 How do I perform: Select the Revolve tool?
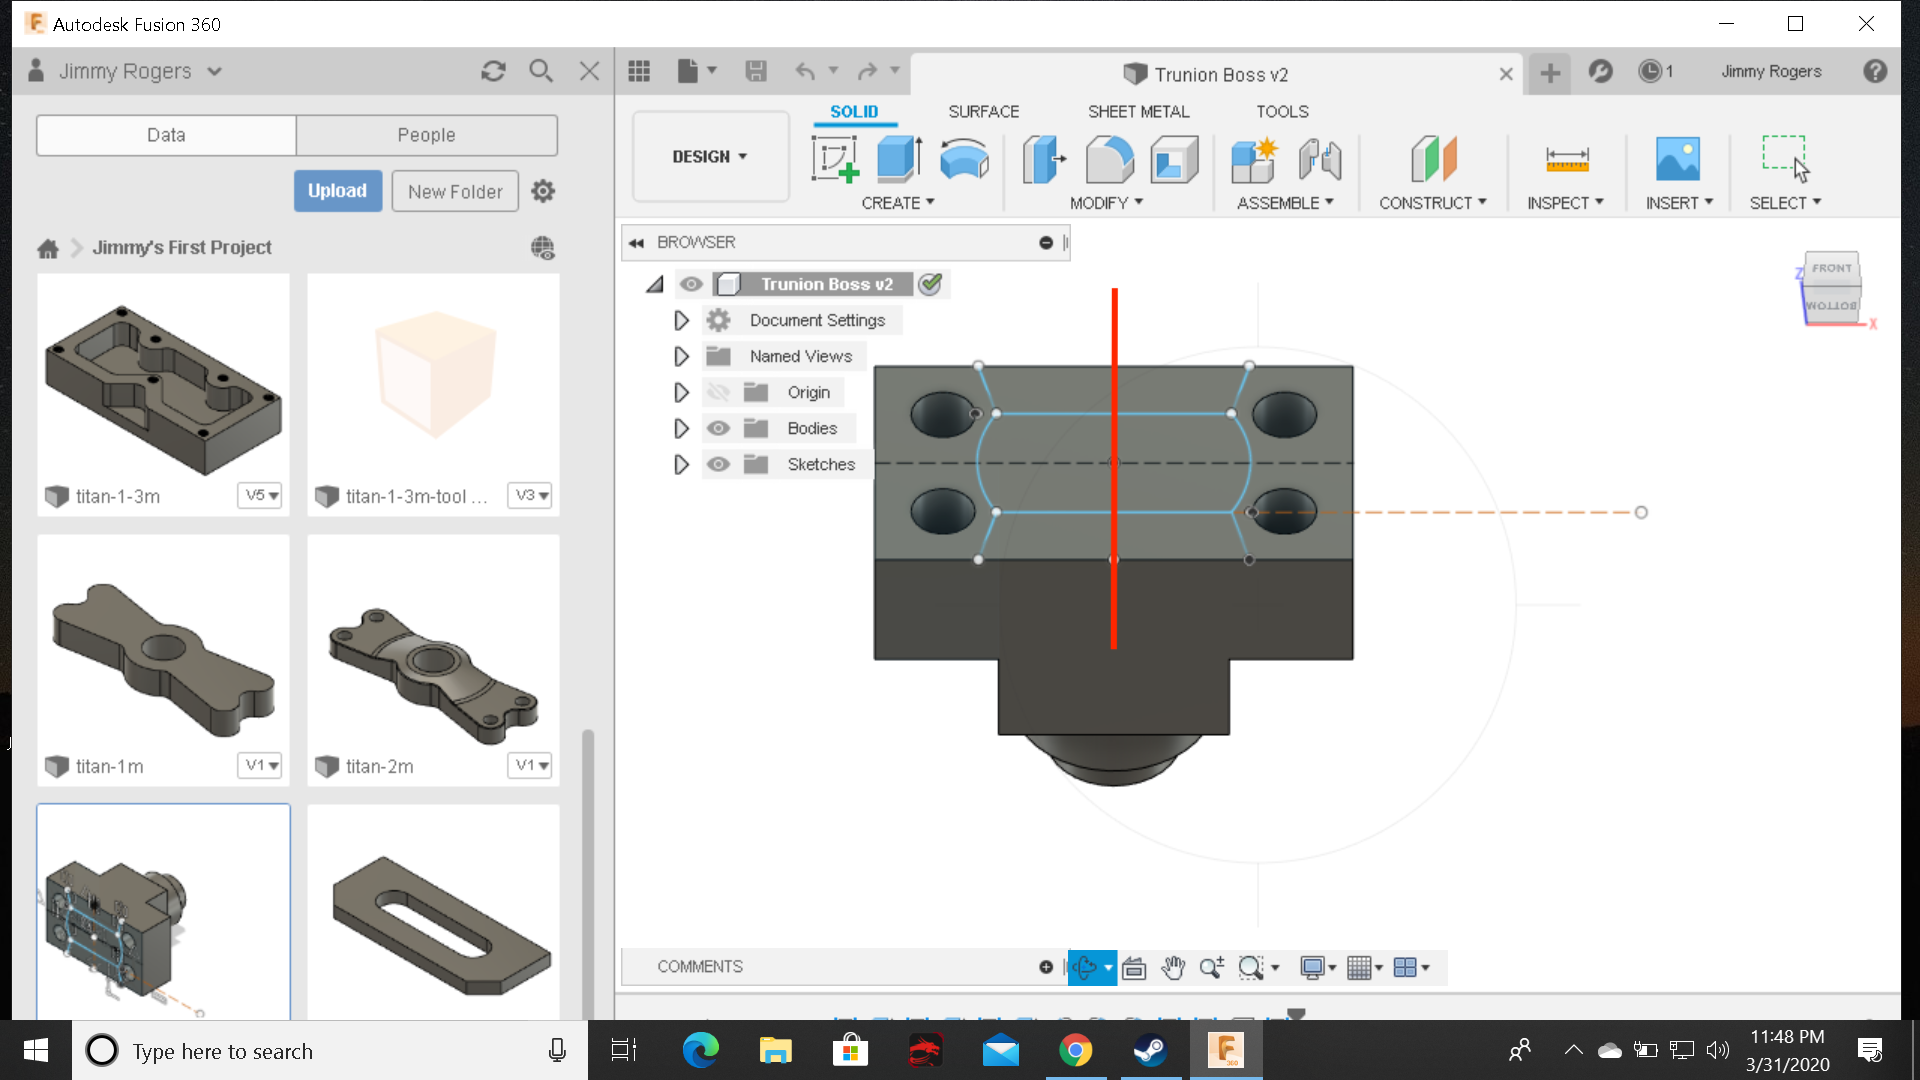(963, 158)
